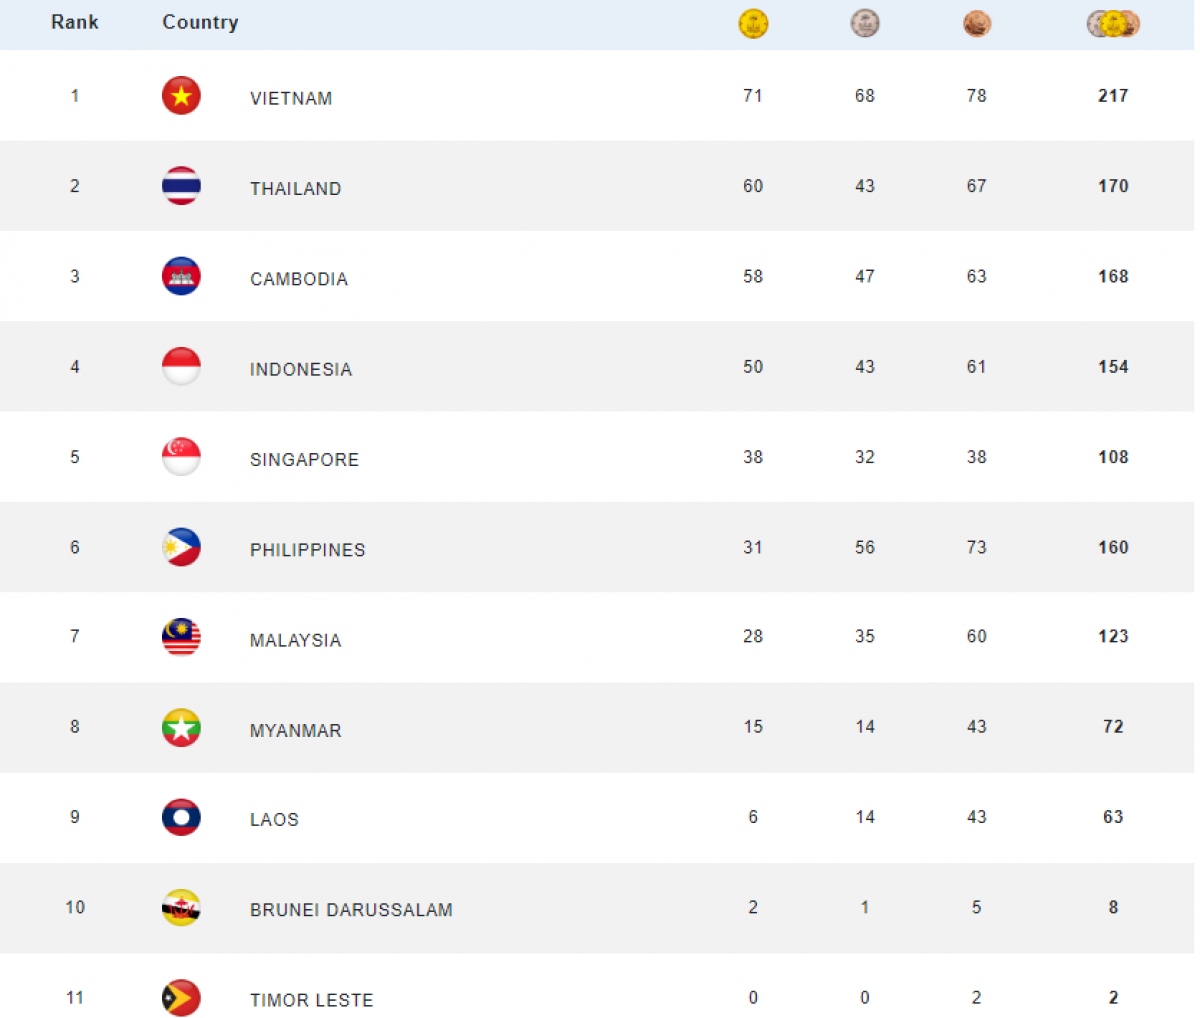Click the Country column header

pyautogui.click(x=200, y=22)
